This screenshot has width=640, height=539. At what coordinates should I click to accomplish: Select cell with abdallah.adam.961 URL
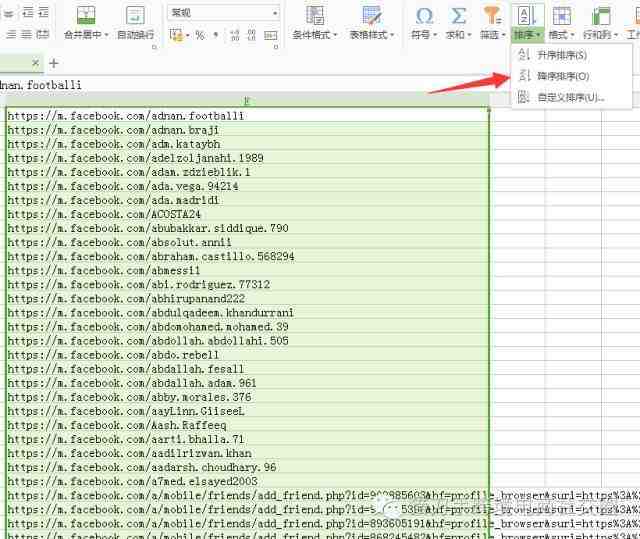[x=247, y=383]
